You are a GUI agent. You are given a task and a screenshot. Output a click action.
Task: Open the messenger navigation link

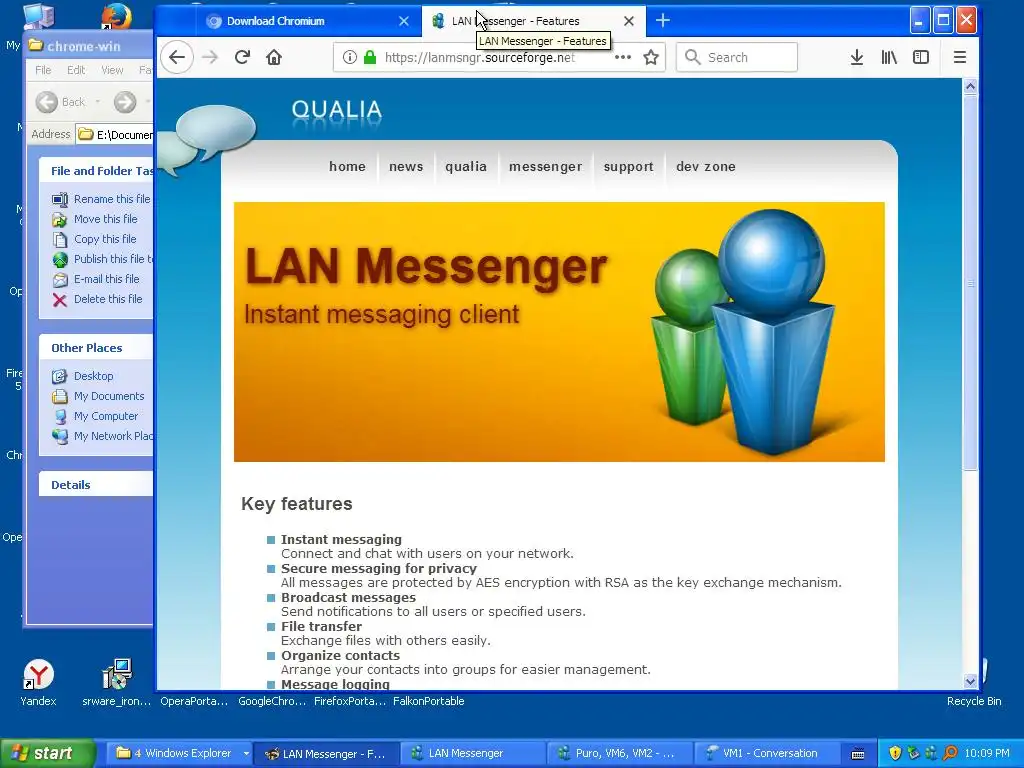click(545, 167)
